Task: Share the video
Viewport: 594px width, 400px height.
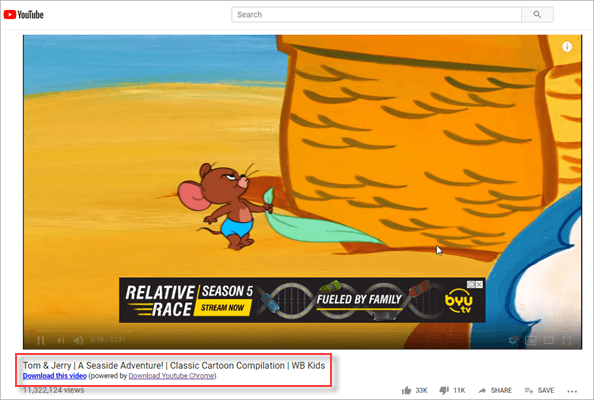Action: [x=495, y=390]
